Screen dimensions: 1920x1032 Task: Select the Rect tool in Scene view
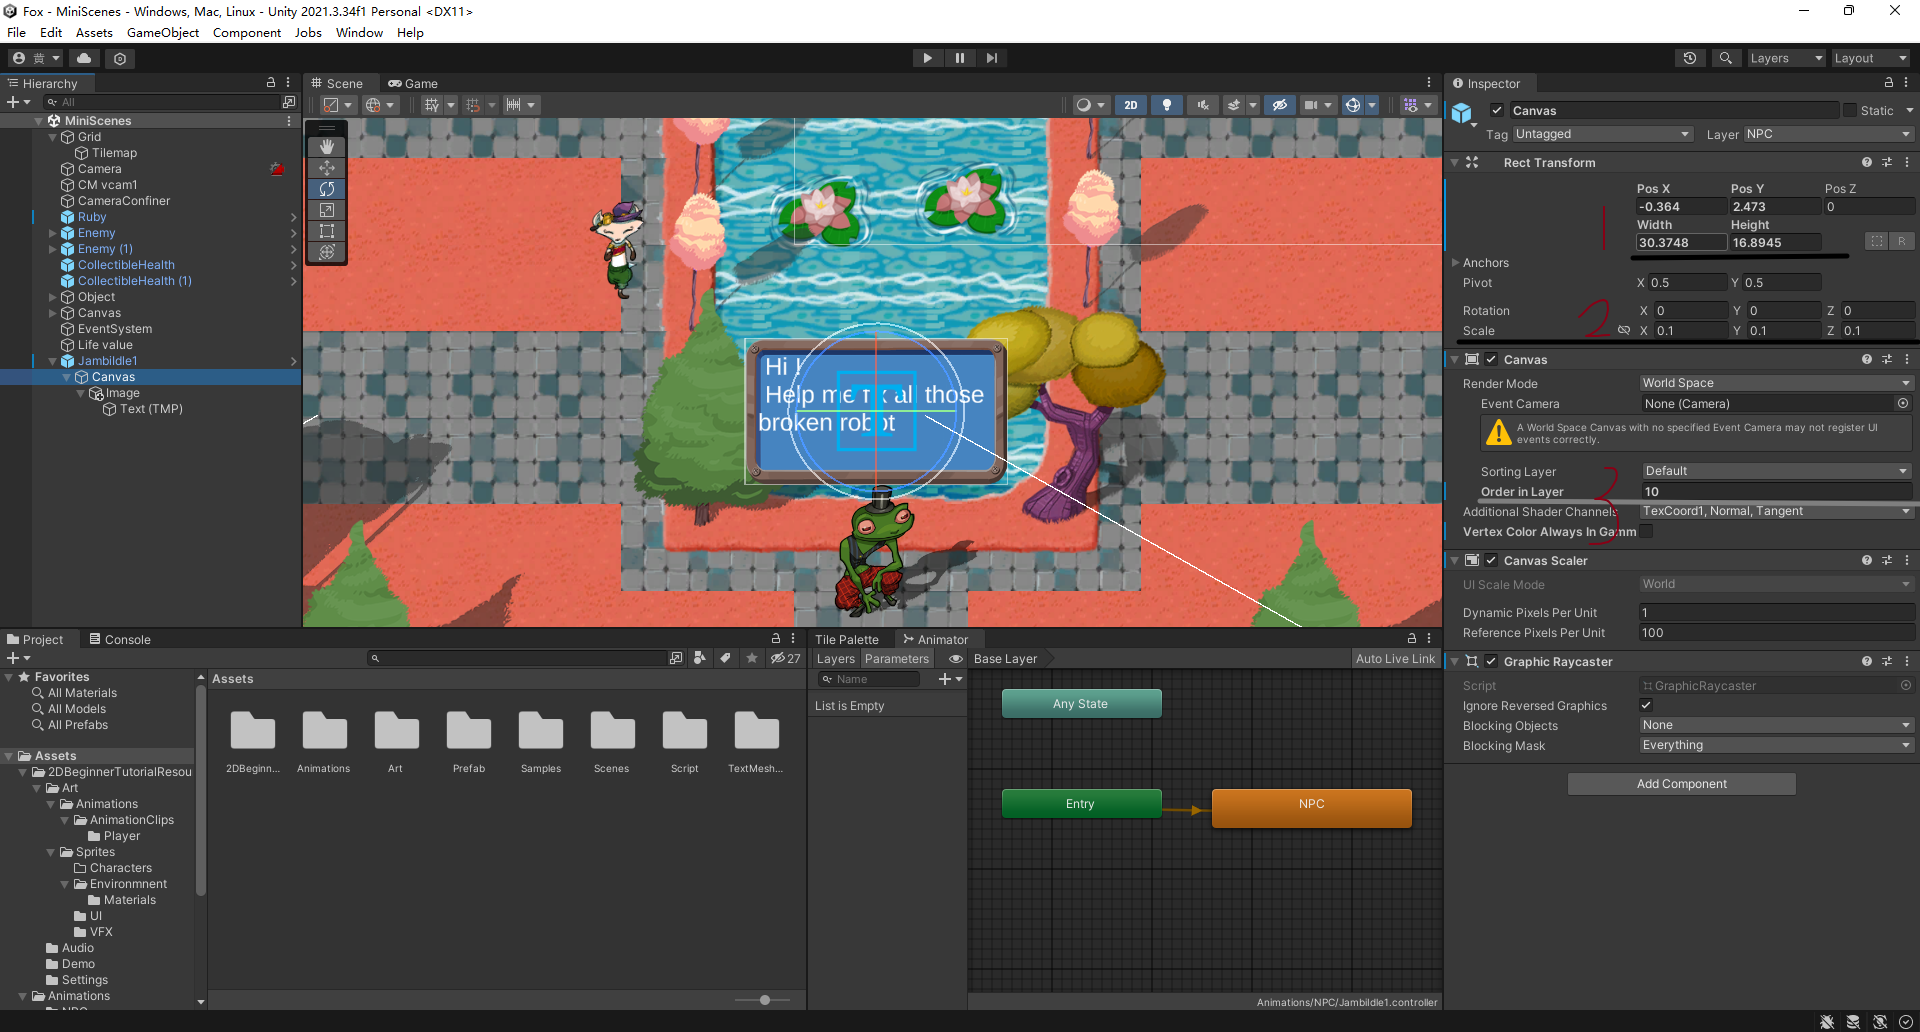click(x=327, y=231)
